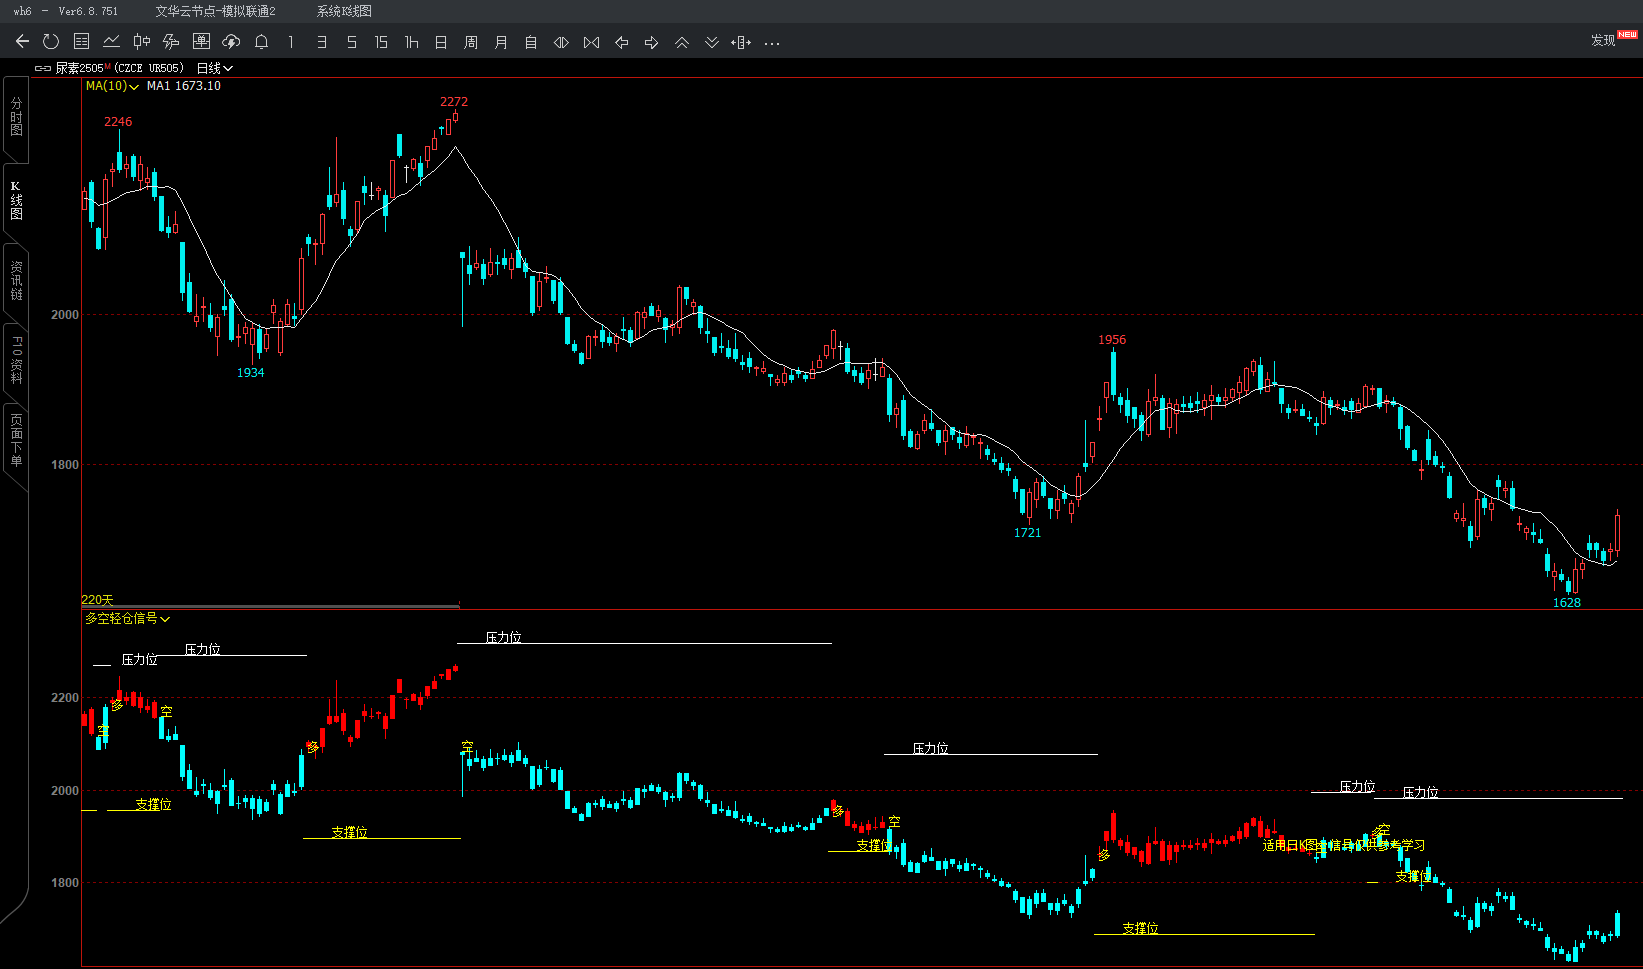The height and width of the screenshot is (969, 1643).
Task: Click the MA1 1673.10 value text
Action: pyautogui.click(x=184, y=86)
